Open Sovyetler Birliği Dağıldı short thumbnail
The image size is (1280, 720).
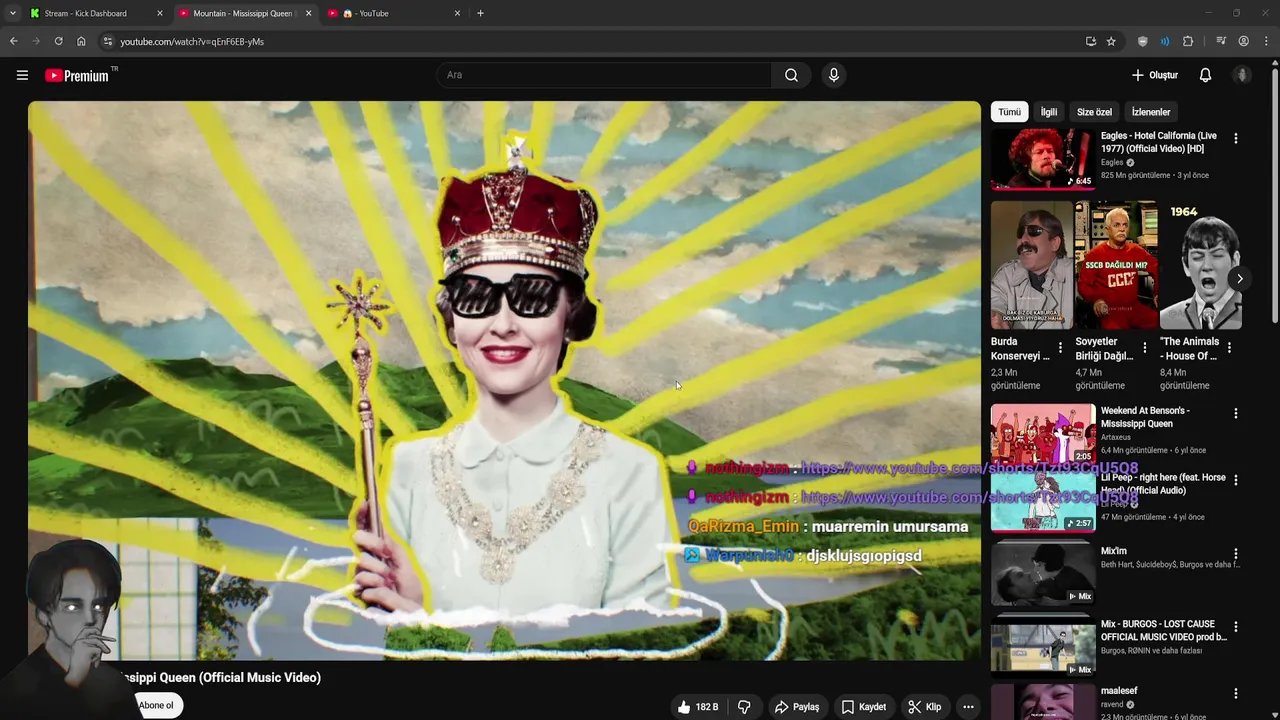point(1116,265)
